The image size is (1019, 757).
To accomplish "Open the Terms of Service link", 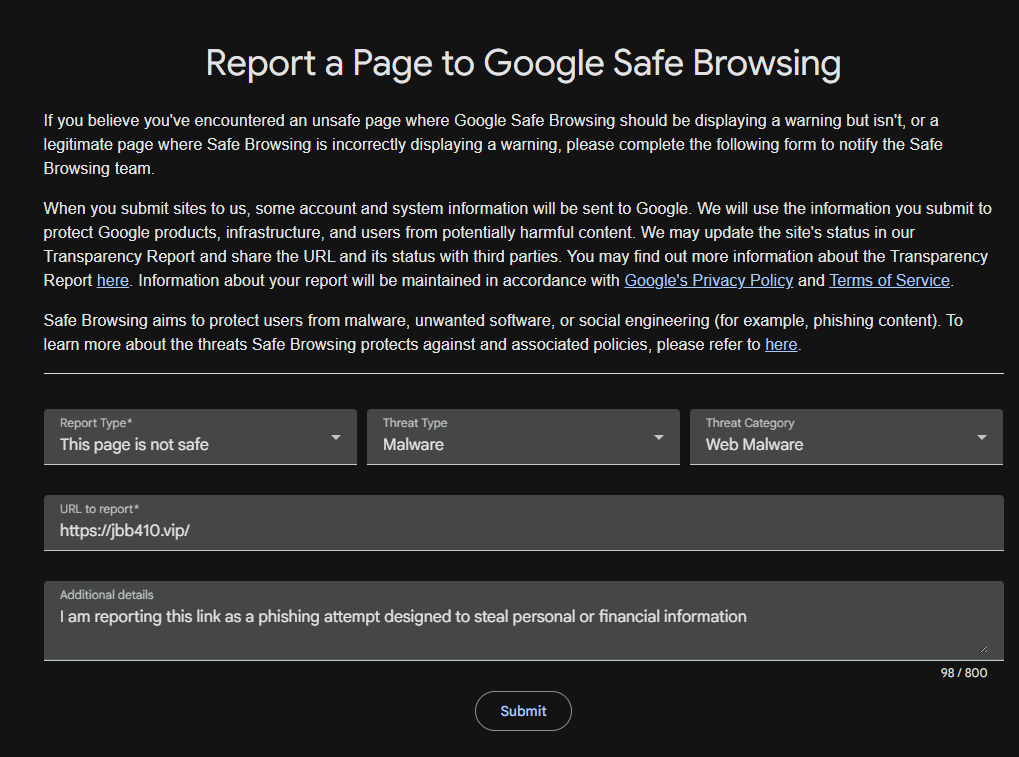I will pyautogui.click(x=889, y=281).
